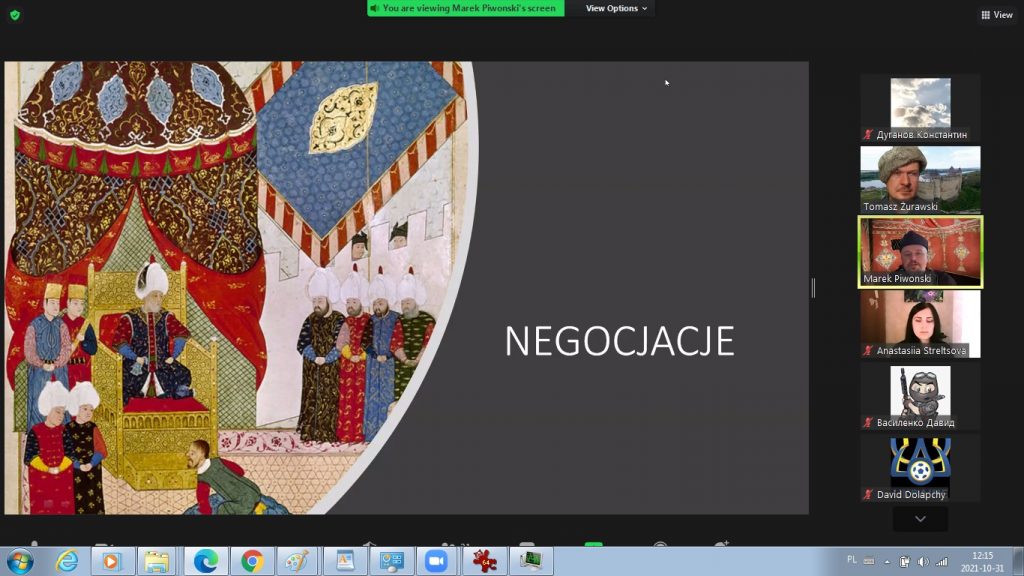Image resolution: width=1024 pixels, height=576 pixels.
Task: Click the 'You are viewing' screen share banner
Action: tap(465, 8)
